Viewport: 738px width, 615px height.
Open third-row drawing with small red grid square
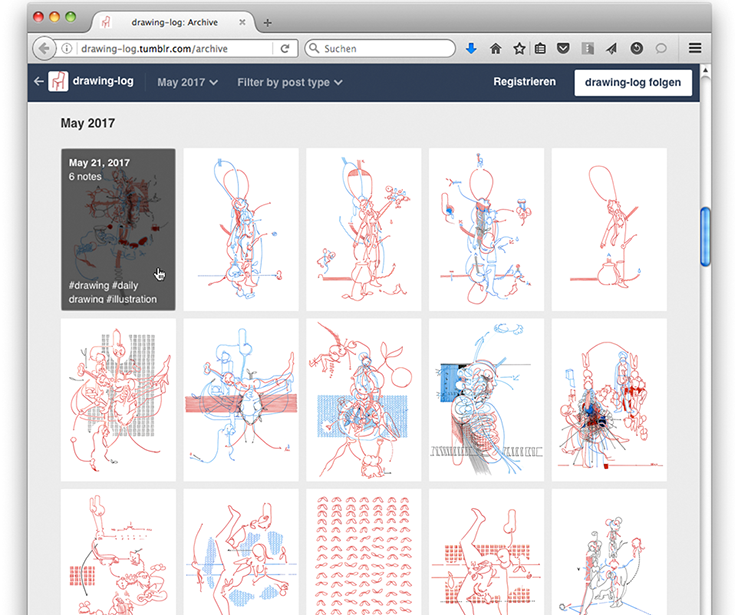[x=118, y=552]
